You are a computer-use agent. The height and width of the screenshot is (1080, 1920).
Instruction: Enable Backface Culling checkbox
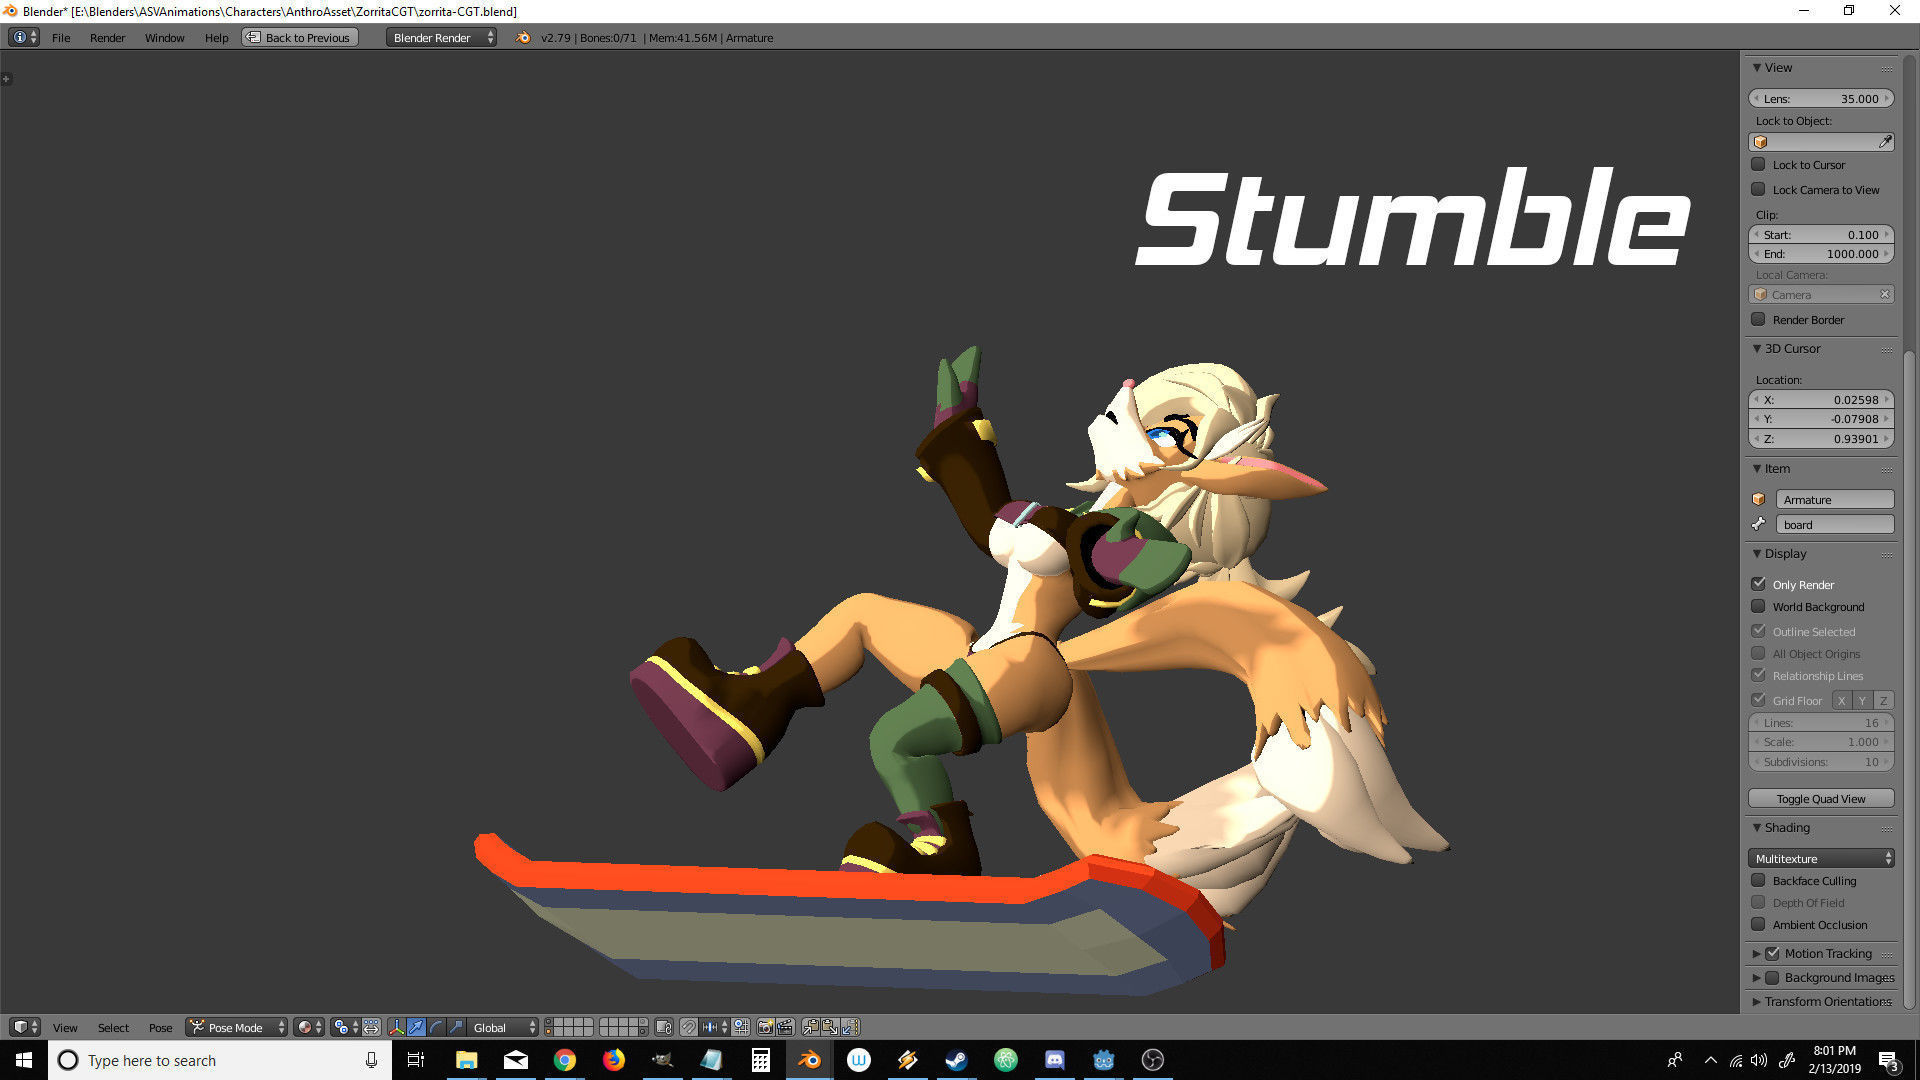[x=1758, y=880]
